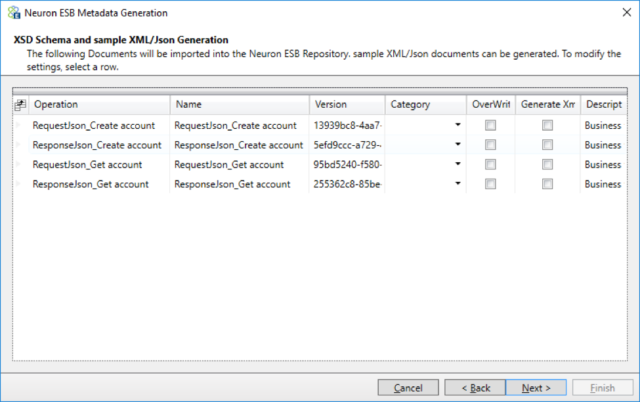Click the OverWrite column header

point(491,104)
